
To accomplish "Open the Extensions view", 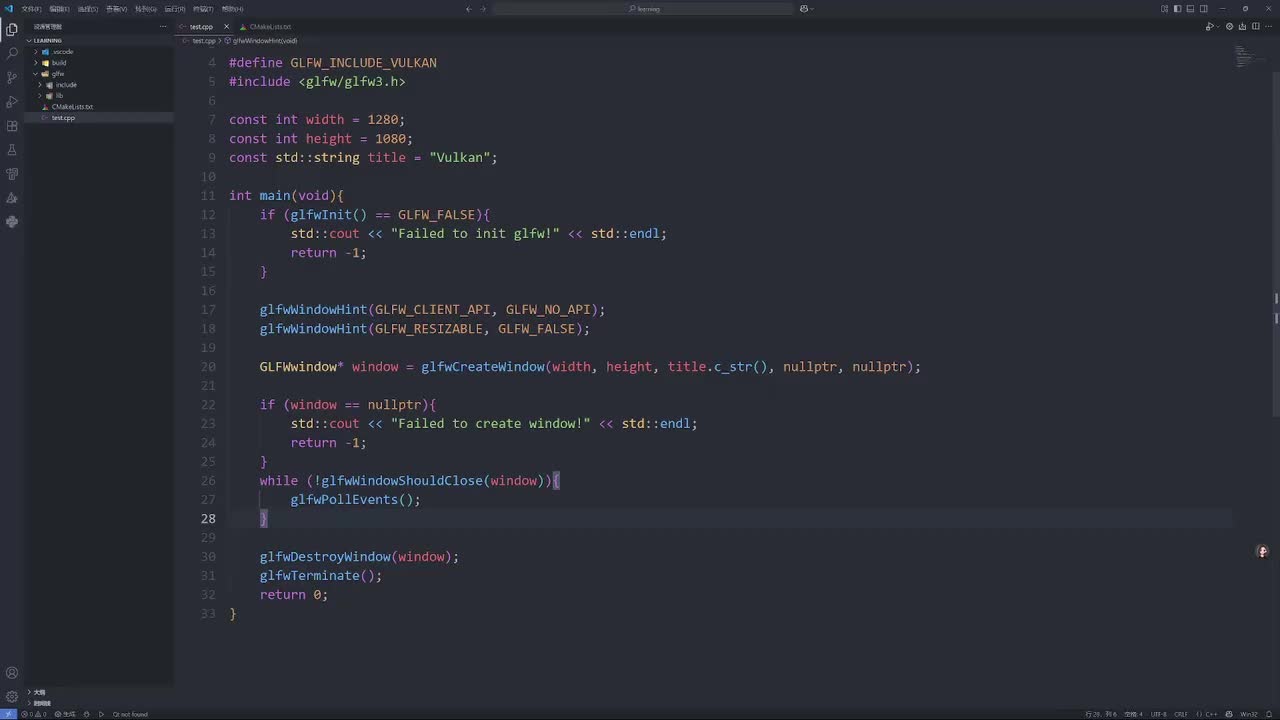I will (x=12, y=126).
